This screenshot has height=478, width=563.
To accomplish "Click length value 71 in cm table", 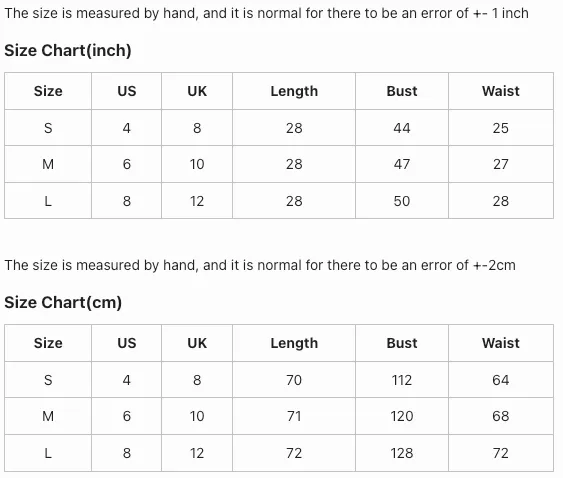I will (294, 416).
